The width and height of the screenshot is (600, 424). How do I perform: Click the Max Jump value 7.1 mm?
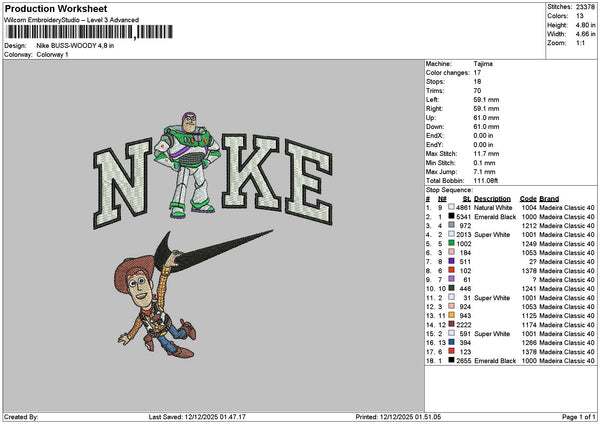pyautogui.click(x=484, y=172)
